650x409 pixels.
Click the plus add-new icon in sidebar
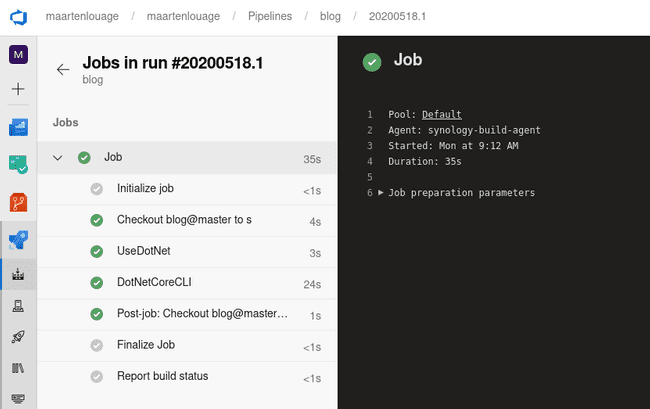[x=18, y=89]
